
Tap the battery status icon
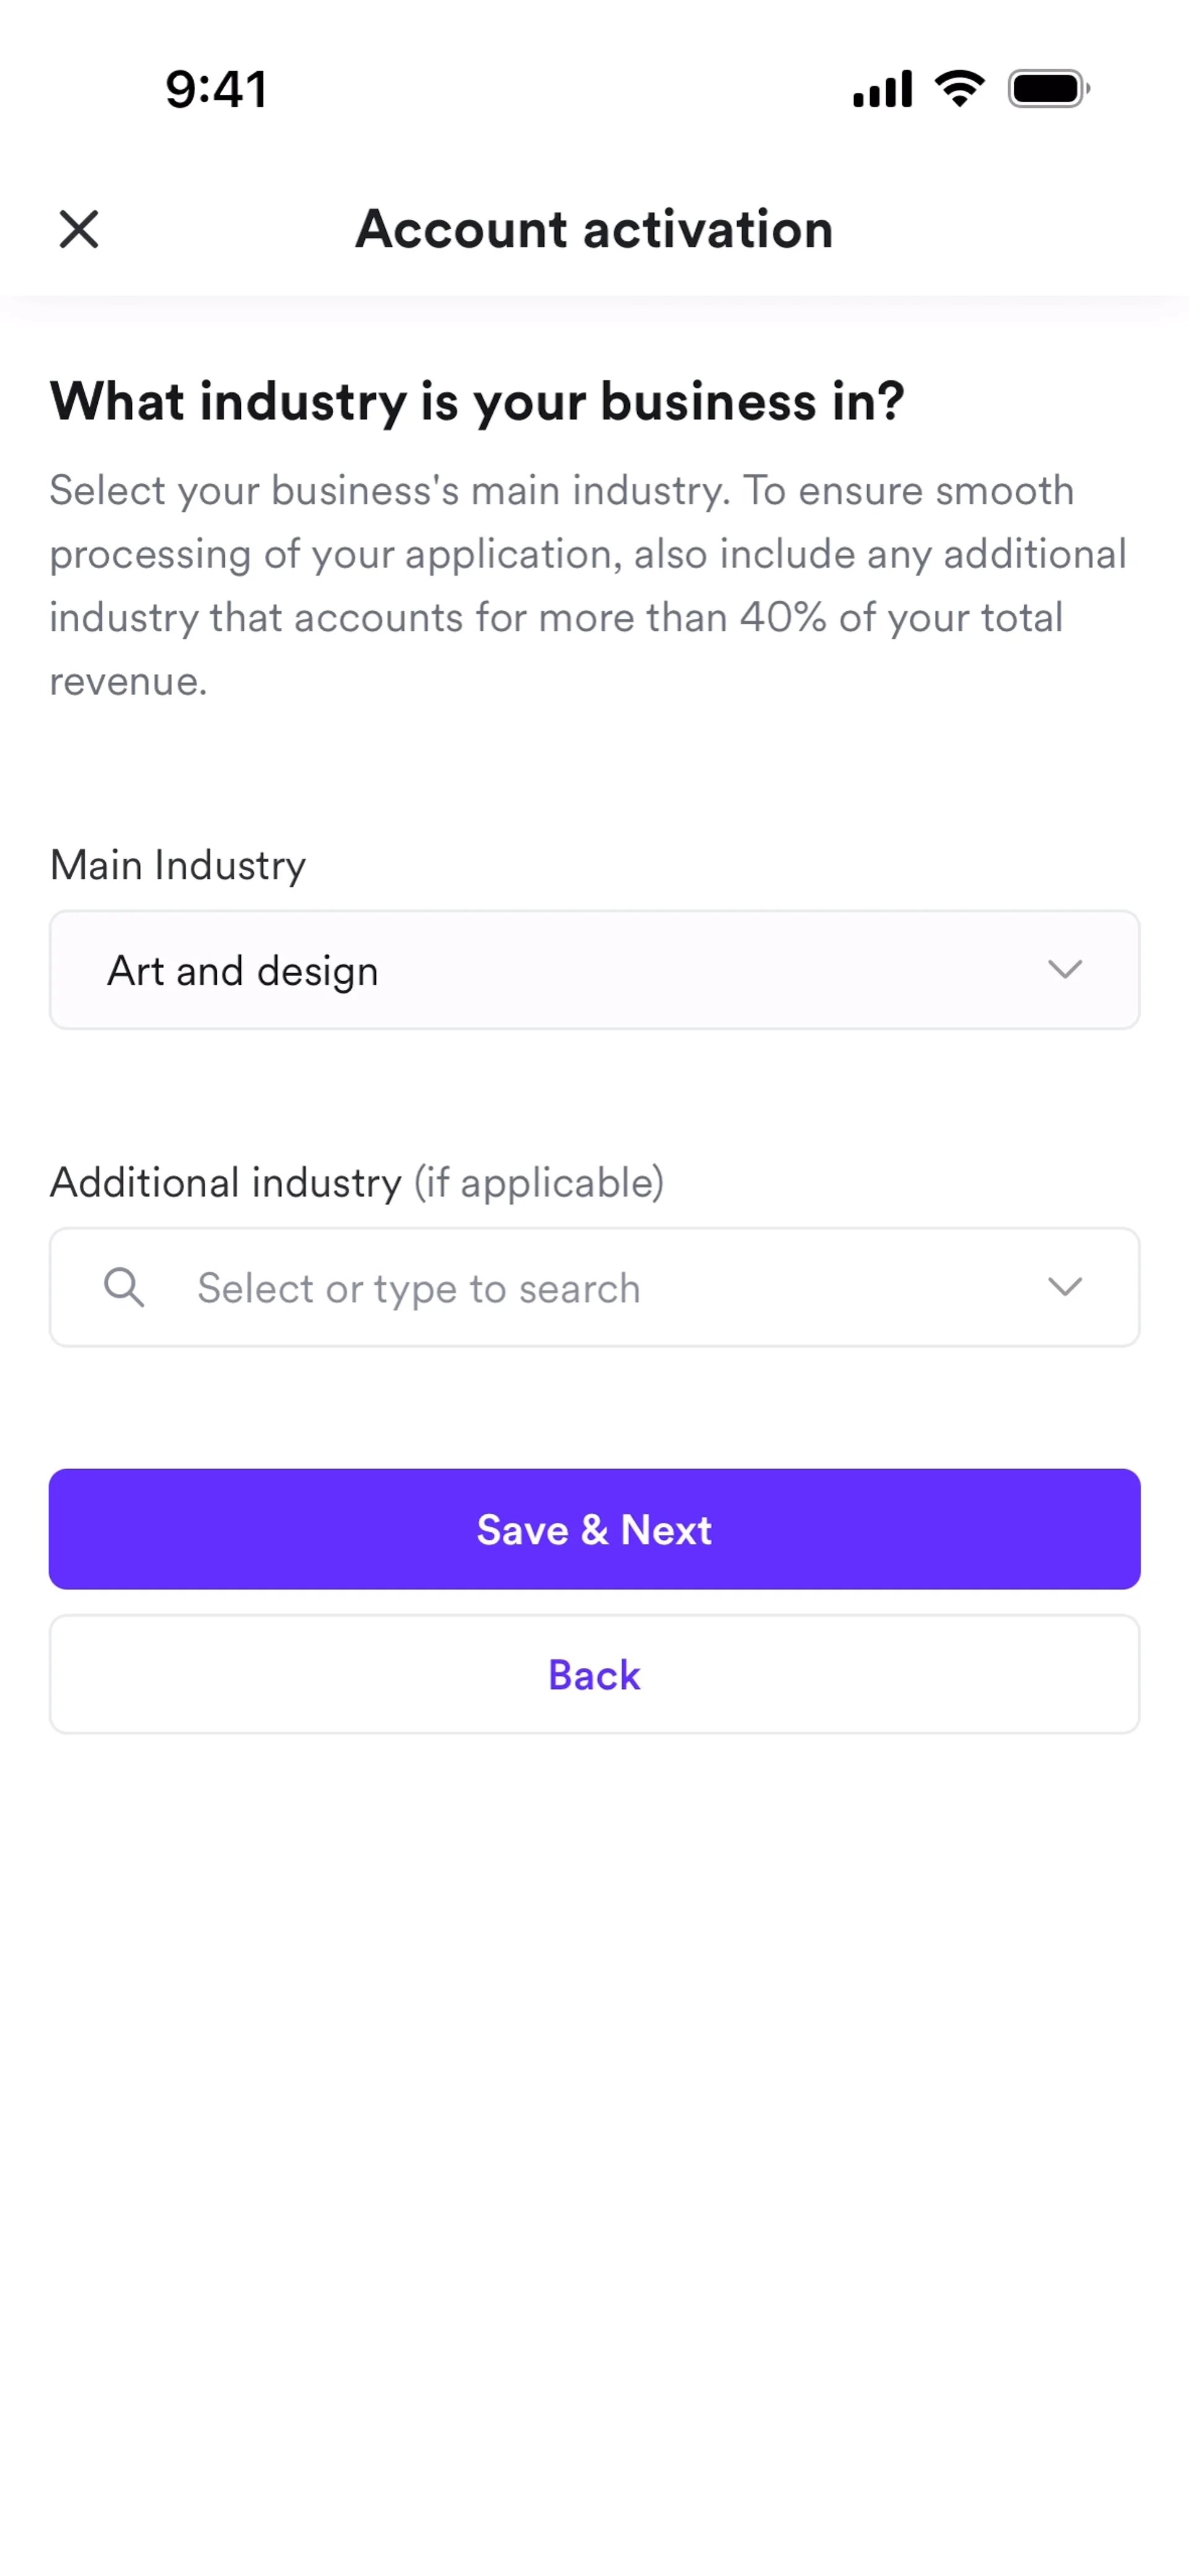(1048, 89)
